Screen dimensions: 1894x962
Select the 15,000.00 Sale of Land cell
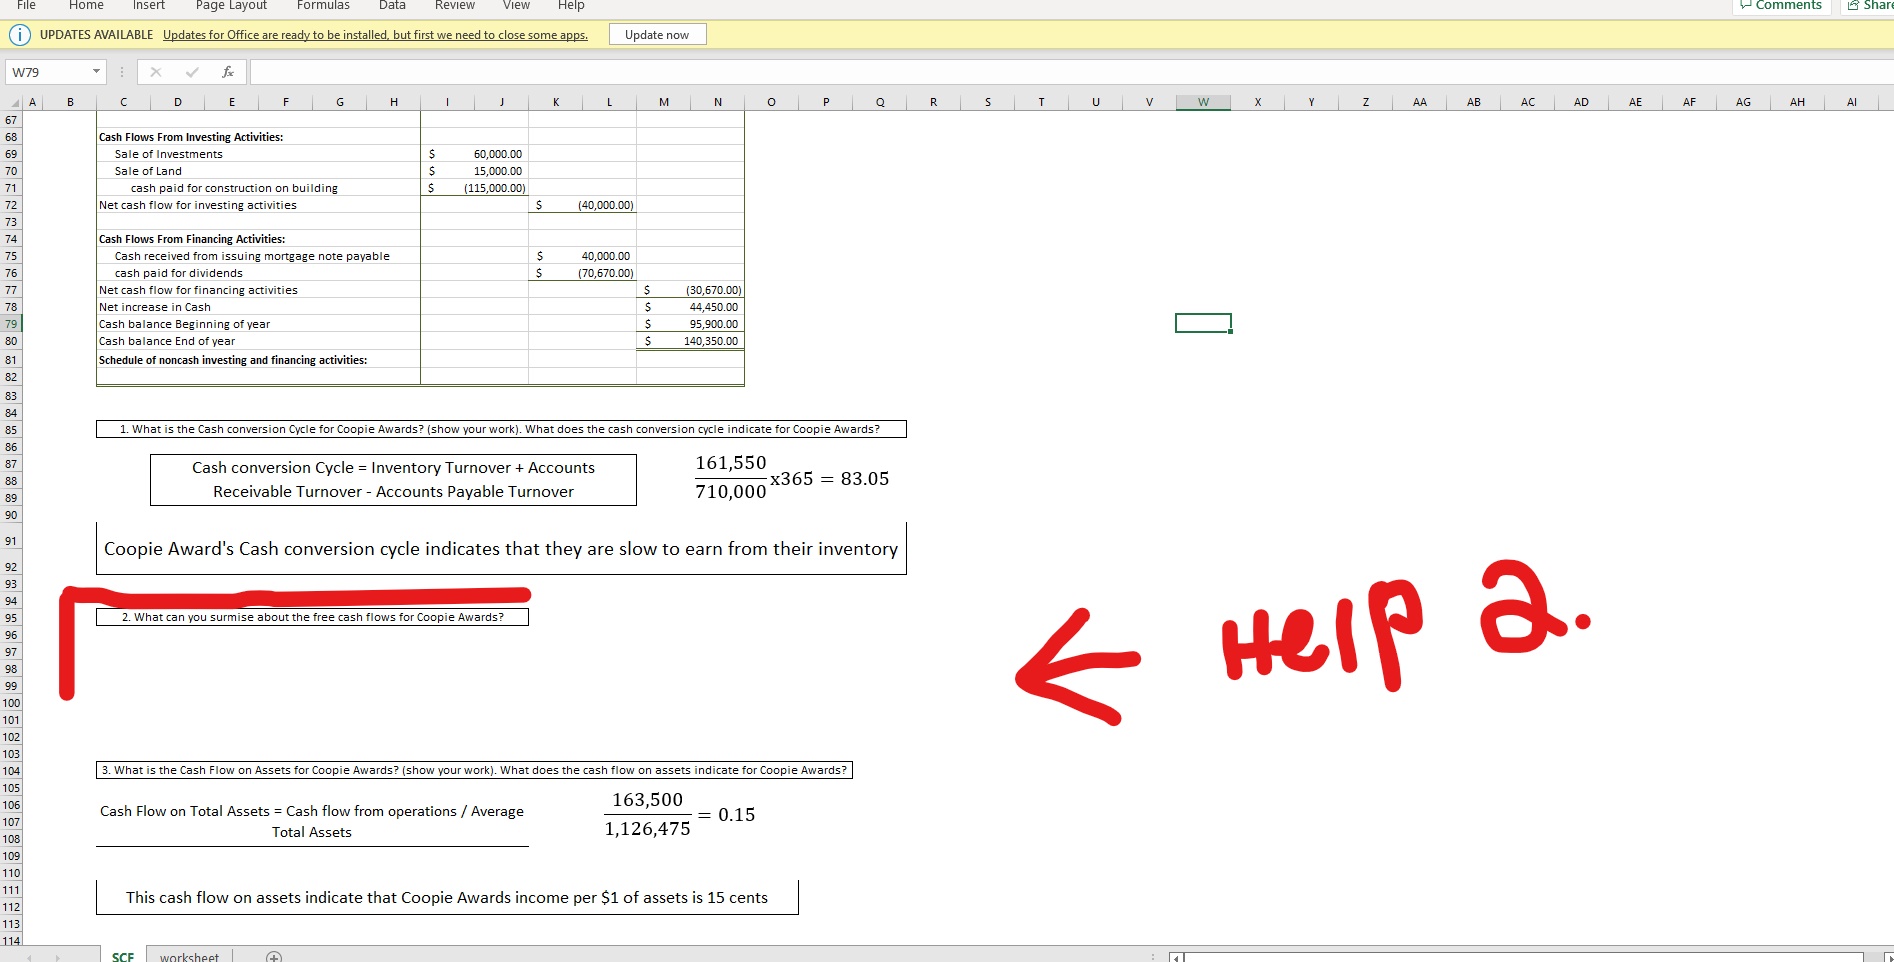(x=475, y=171)
